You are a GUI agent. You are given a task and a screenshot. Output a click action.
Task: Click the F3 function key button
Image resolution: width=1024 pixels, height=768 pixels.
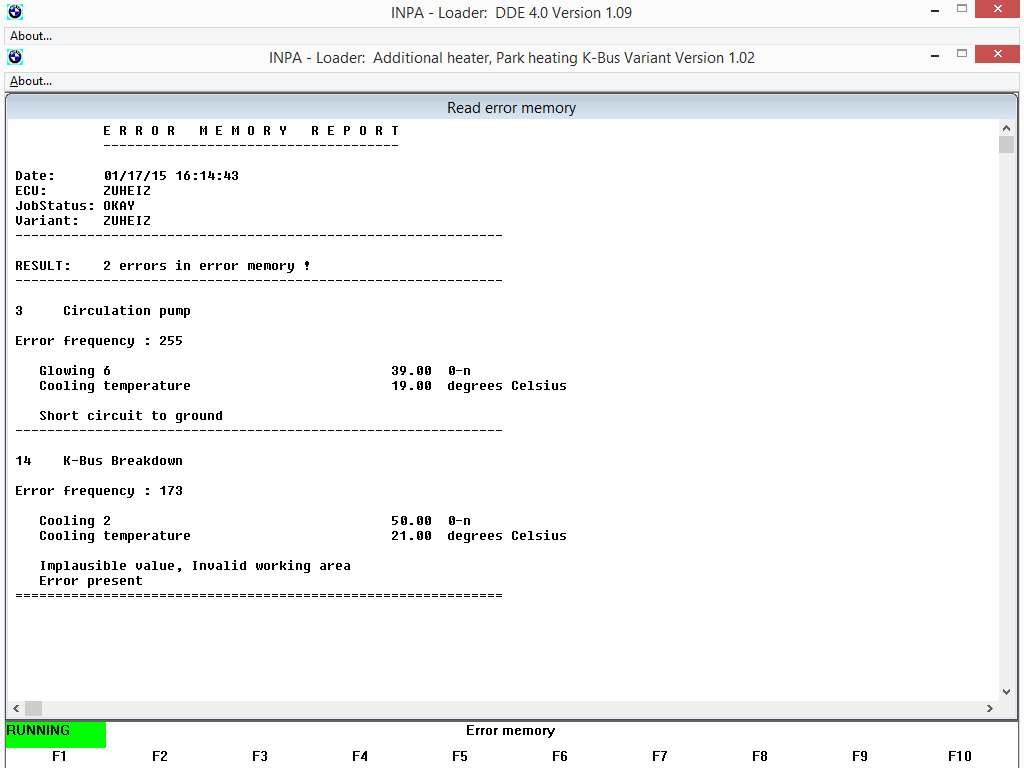click(259, 756)
